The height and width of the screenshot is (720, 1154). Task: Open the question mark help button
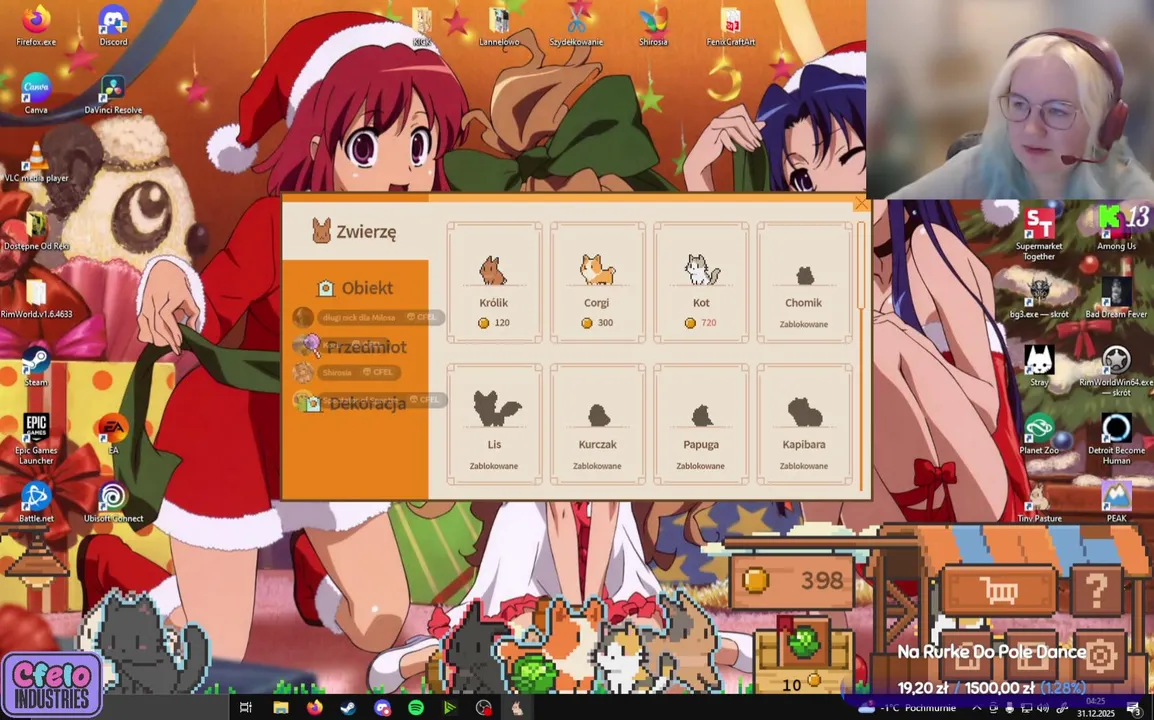(1096, 590)
